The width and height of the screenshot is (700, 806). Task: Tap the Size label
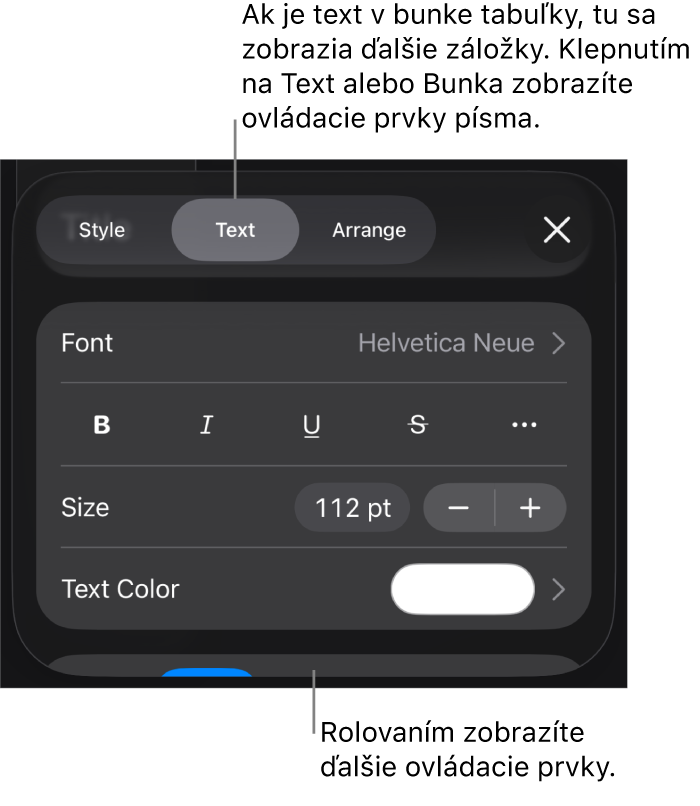click(85, 508)
